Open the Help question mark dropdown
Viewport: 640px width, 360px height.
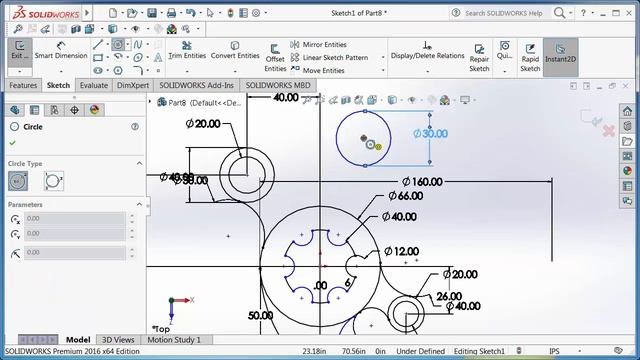coord(593,13)
